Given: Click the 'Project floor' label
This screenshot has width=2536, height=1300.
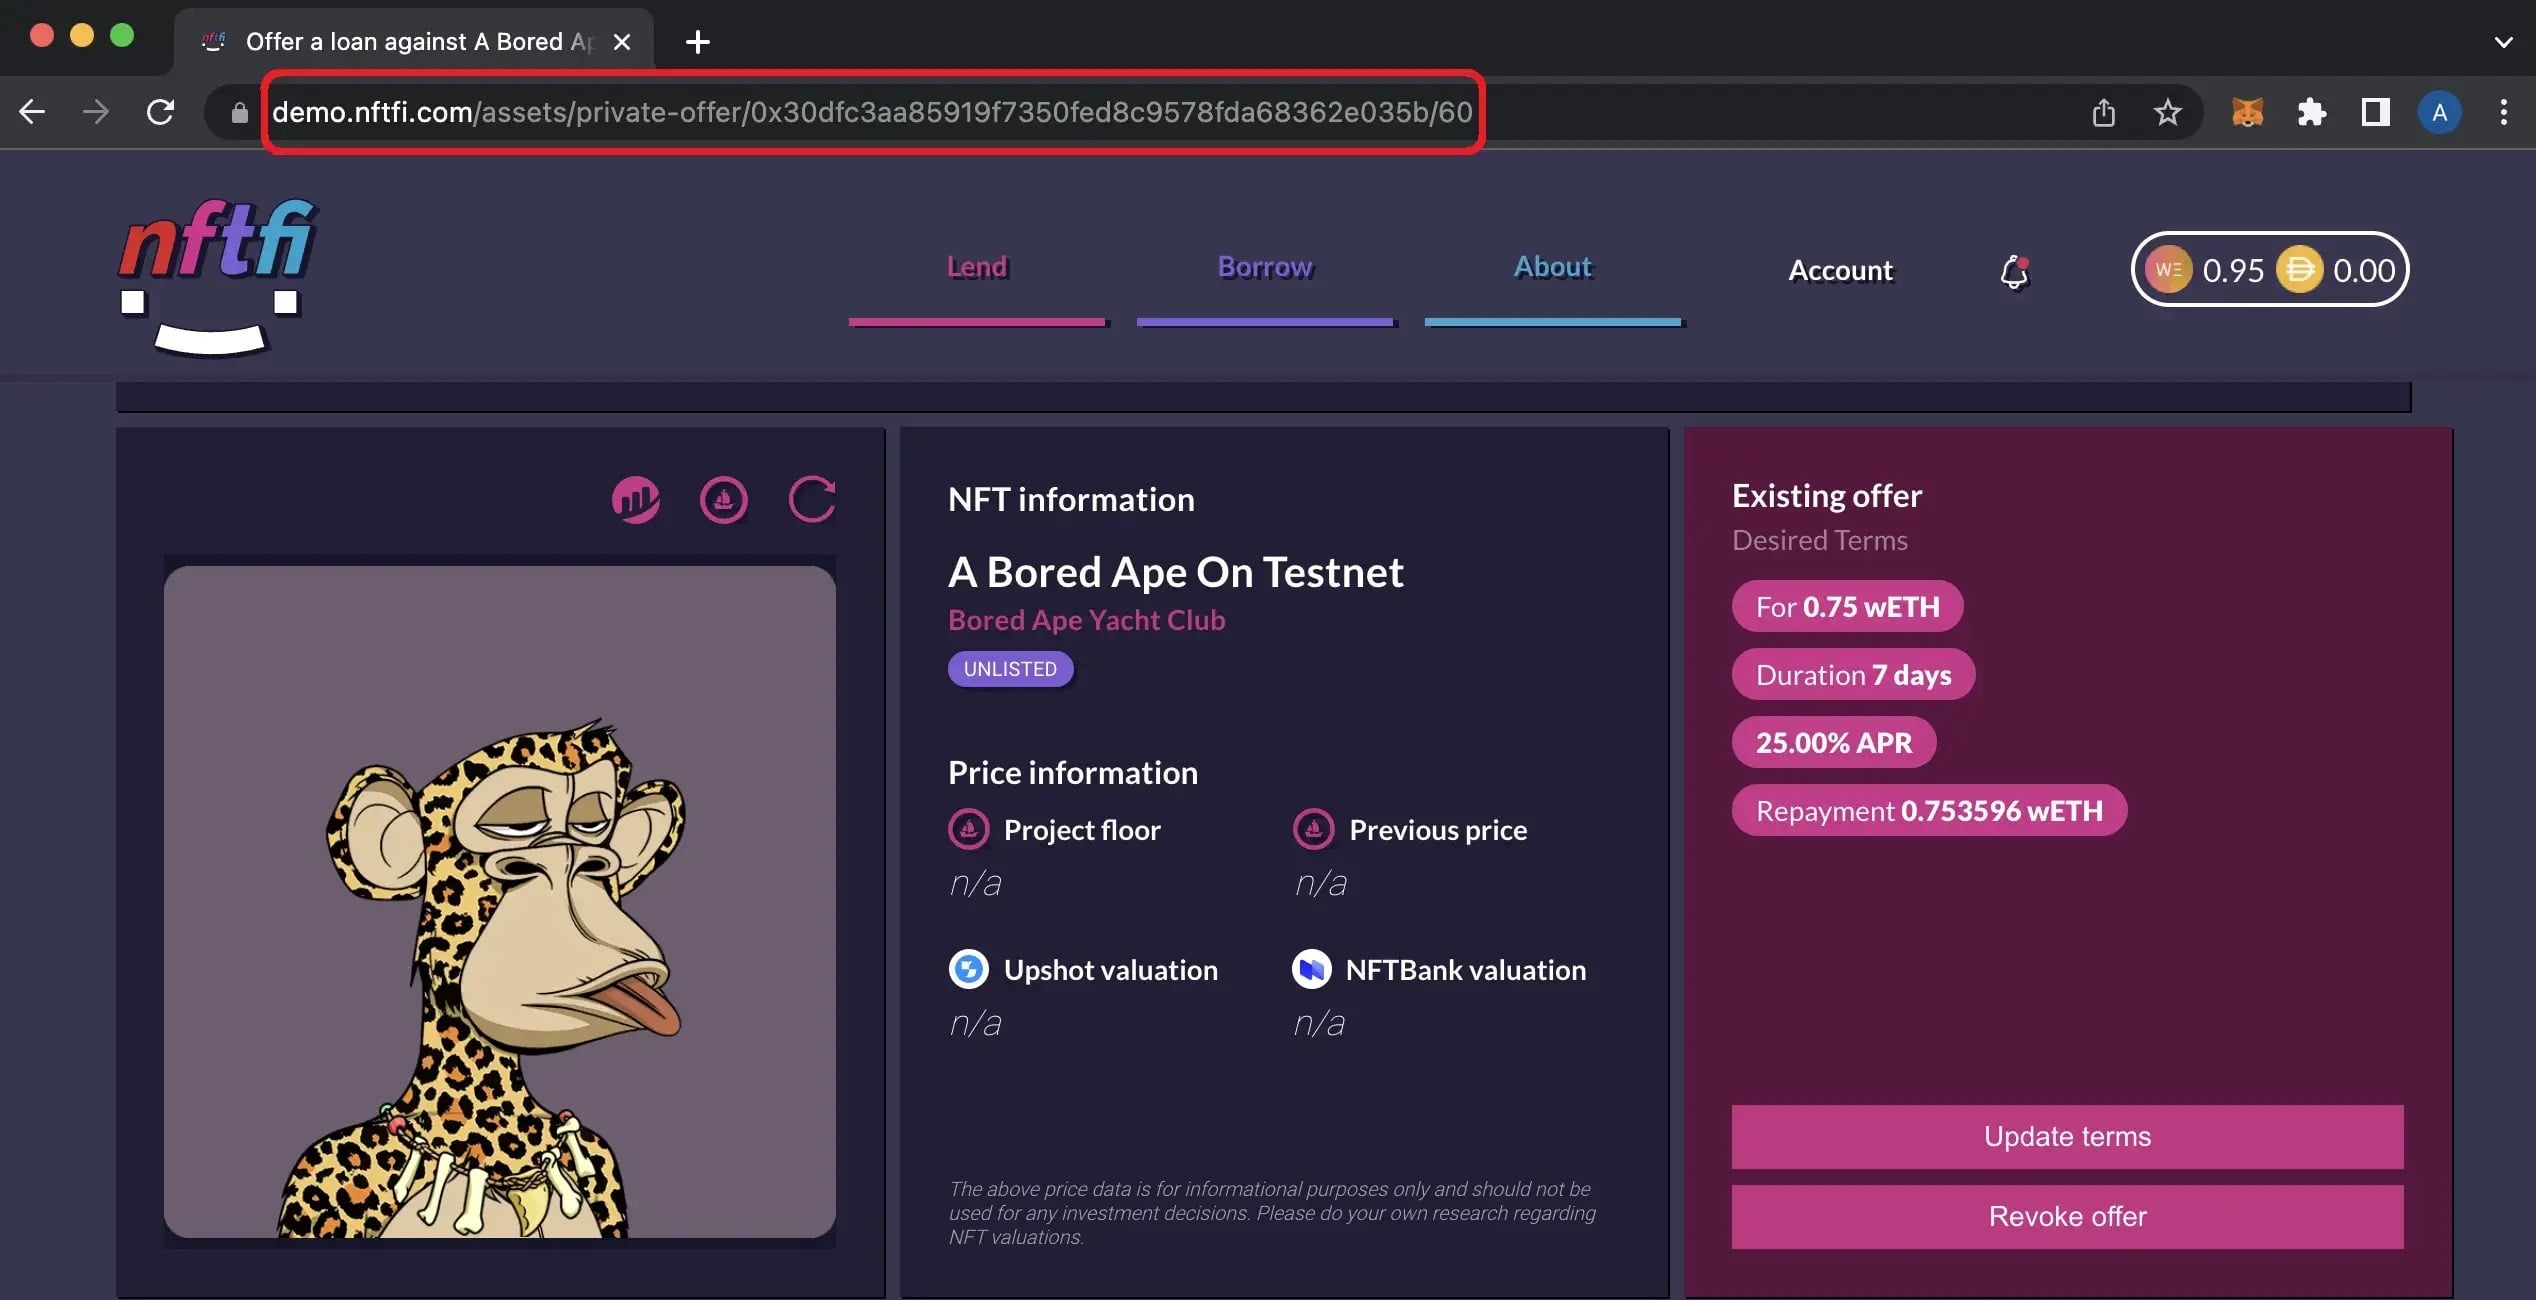Looking at the screenshot, I should click(x=1082, y=830).
